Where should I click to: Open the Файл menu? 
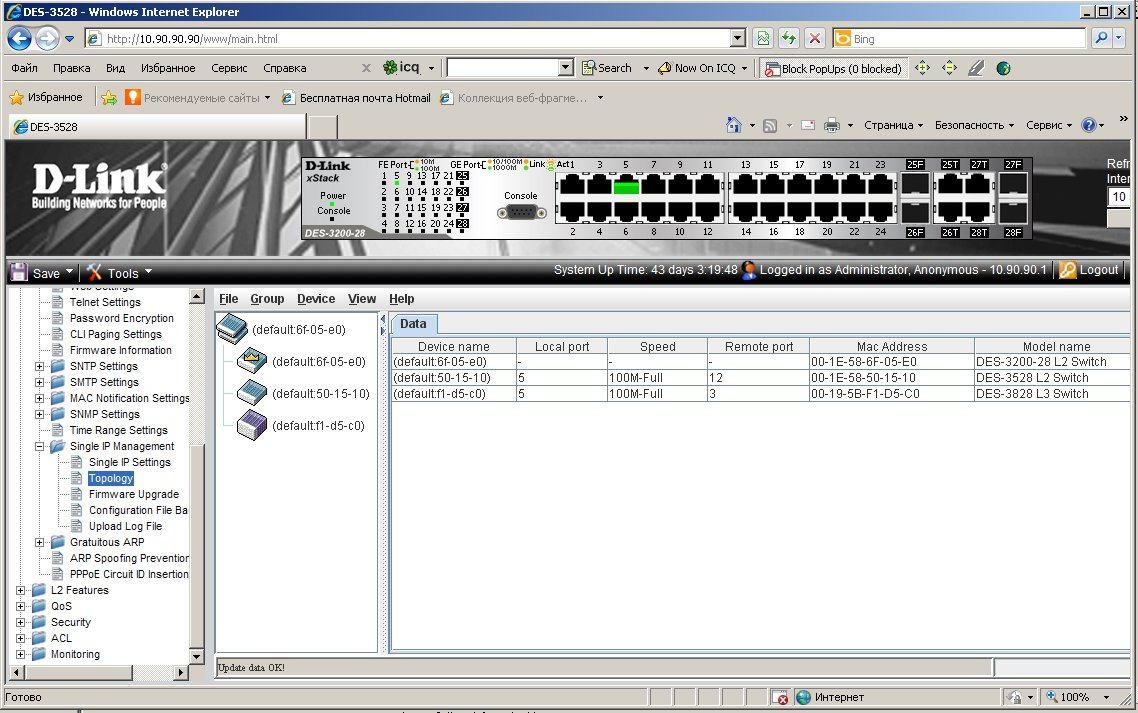coord(24,68)
